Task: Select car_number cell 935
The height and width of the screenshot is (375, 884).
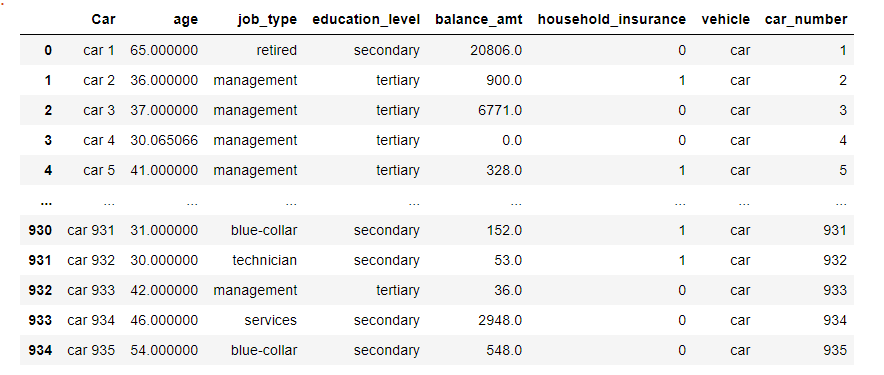Action: click(x=835, y=350)
